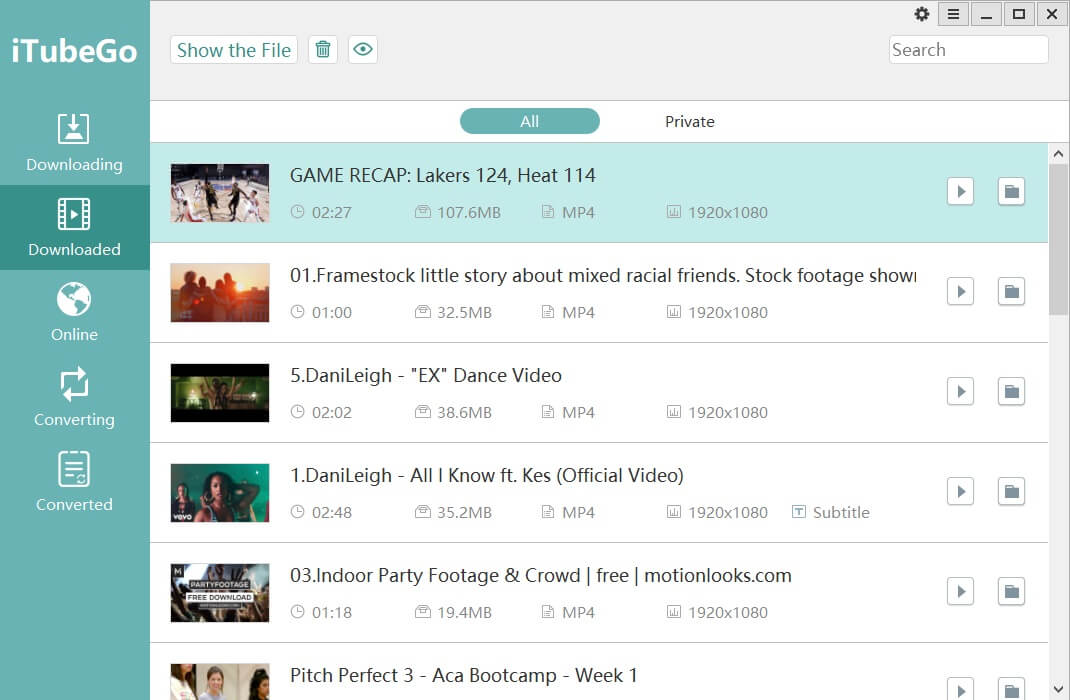Select title "01.Framestock little story about mixed racial friends"

(515, 275)
